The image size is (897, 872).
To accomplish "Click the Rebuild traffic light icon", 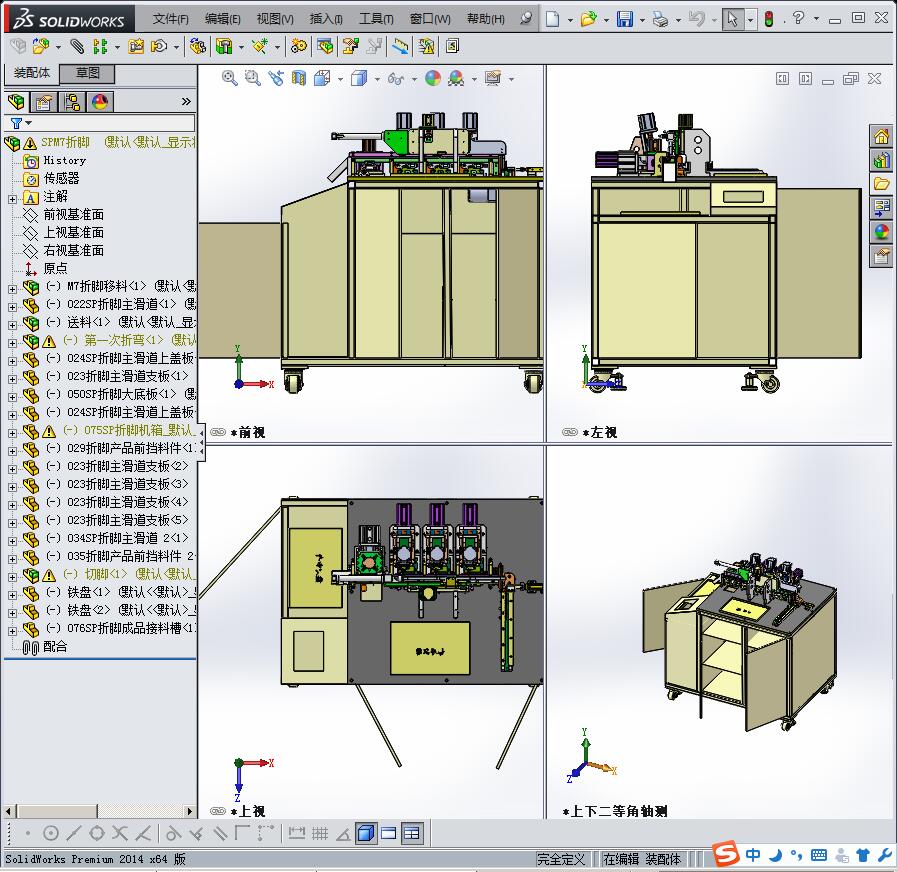I will [769, 19].
